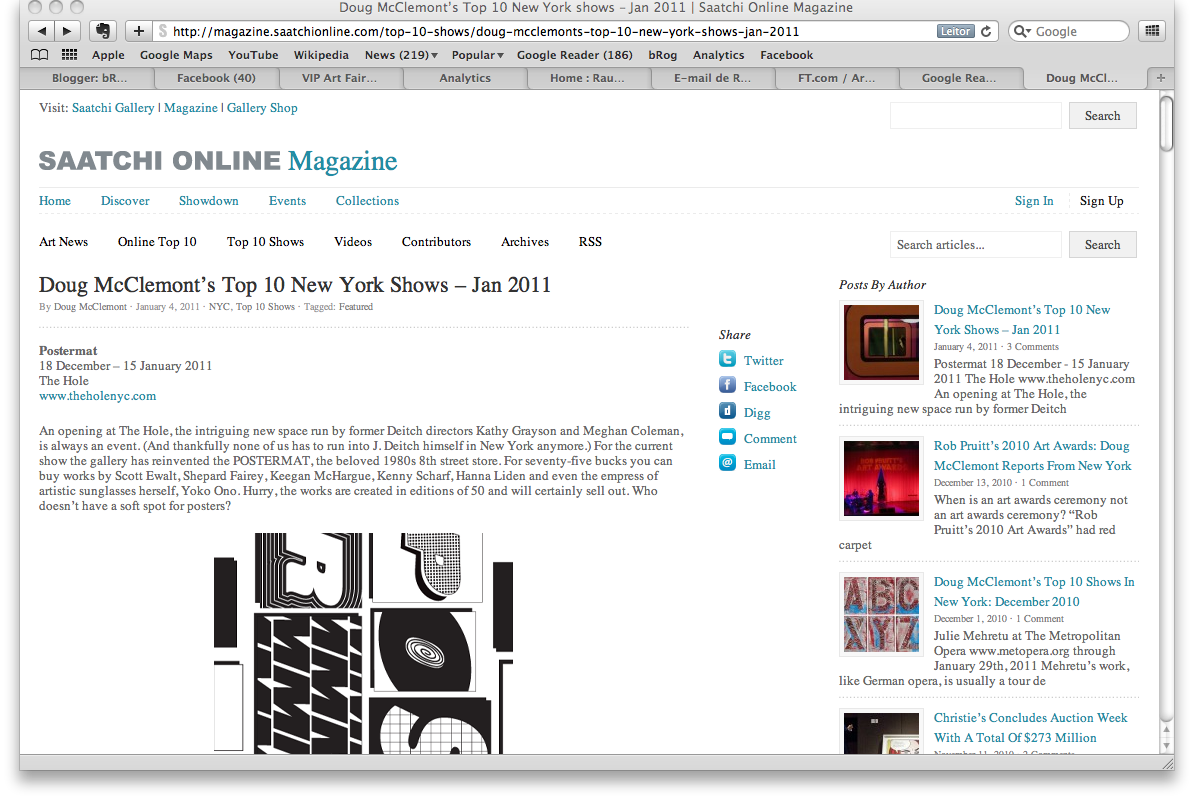Click the Doug McClemont author link

[x=90, y=307]
